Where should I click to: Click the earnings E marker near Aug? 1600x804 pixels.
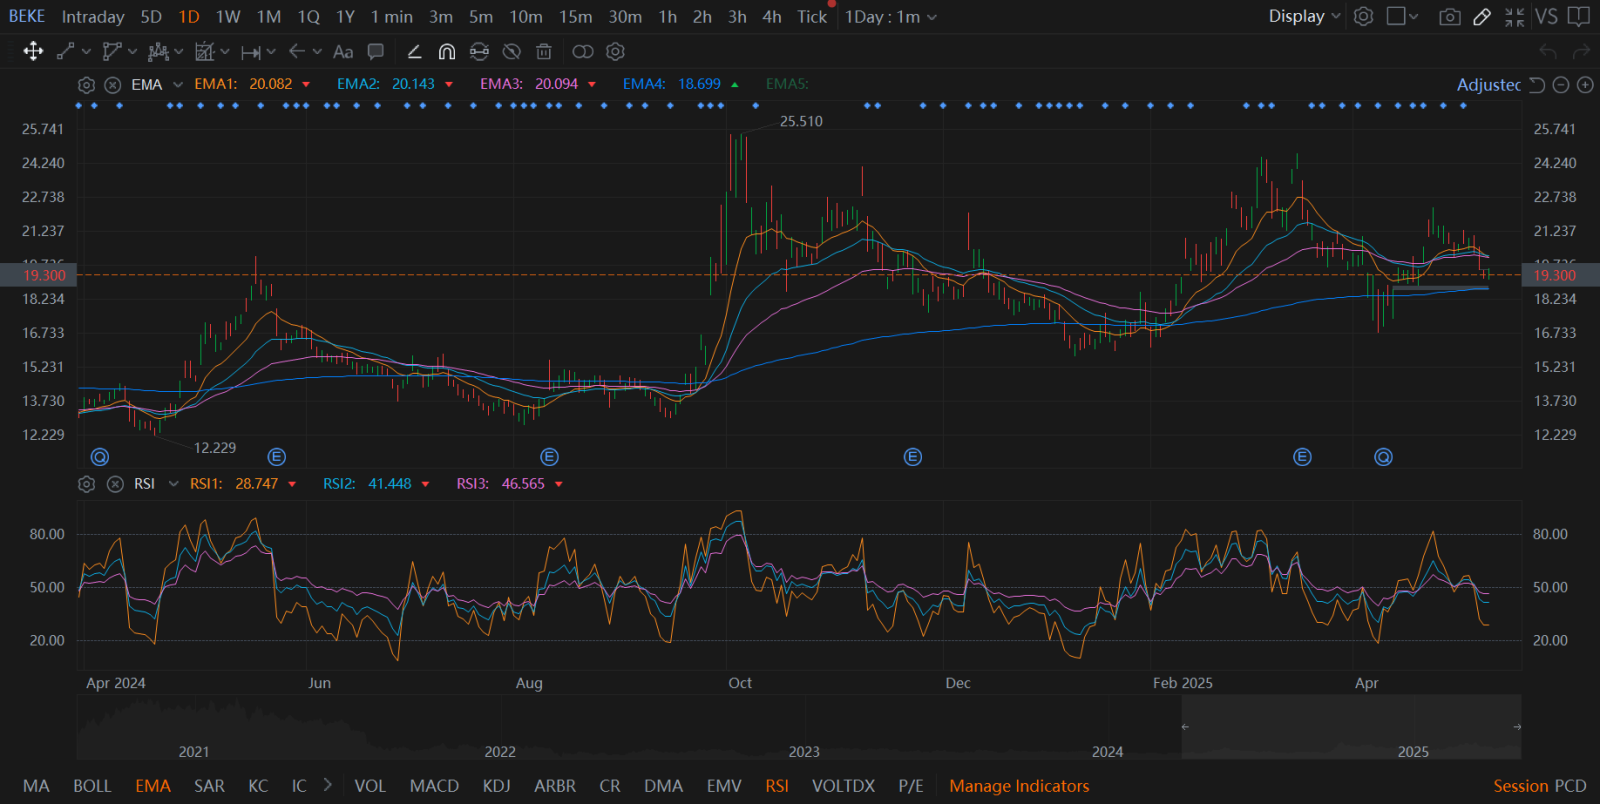[x=549, y=457]
